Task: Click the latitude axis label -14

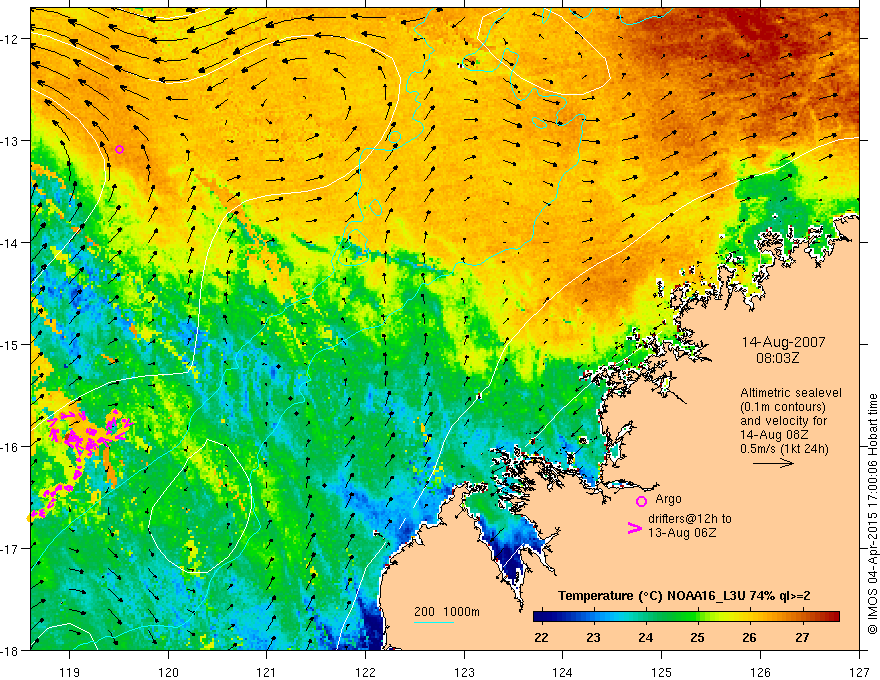Action: click(10, 243)
